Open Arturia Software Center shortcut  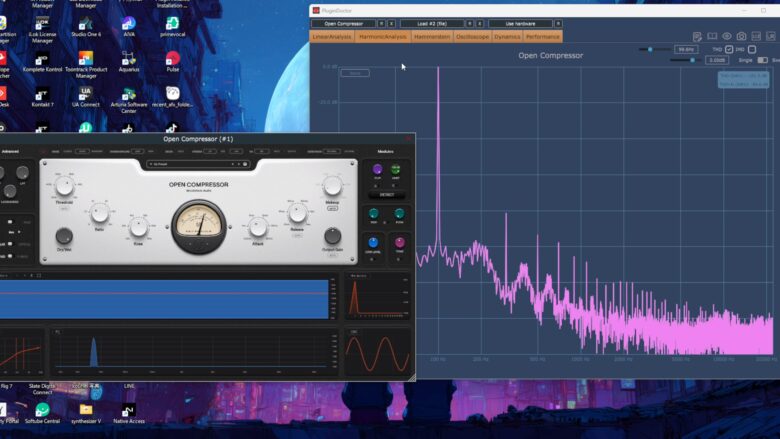(128, 95)
